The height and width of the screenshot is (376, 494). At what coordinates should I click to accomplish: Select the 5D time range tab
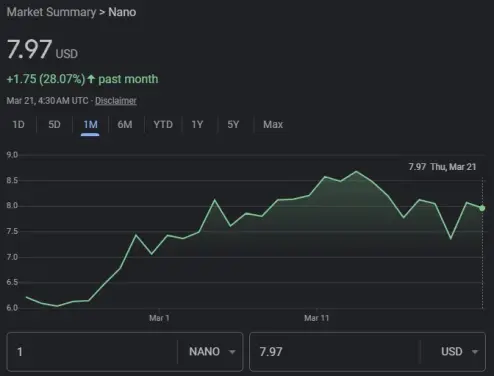pos(54,125)
